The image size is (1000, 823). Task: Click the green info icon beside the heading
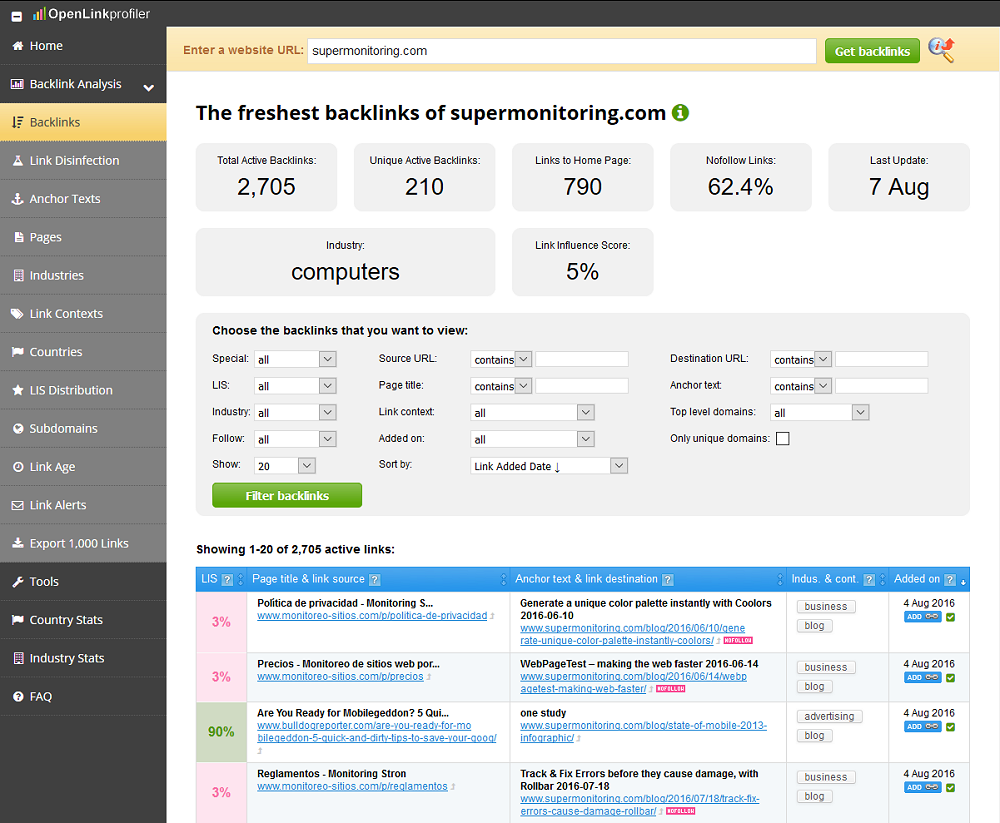(680, 113)
